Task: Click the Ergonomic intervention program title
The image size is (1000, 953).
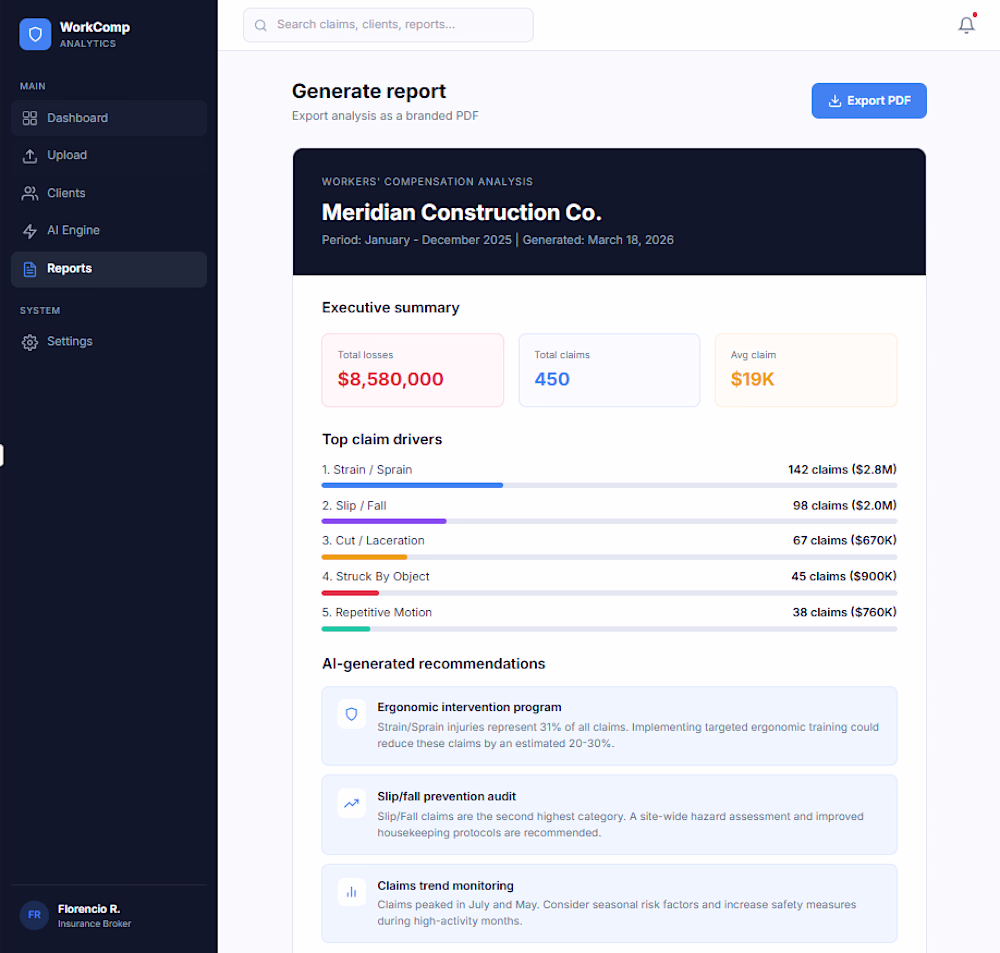Action: point(469,707)
